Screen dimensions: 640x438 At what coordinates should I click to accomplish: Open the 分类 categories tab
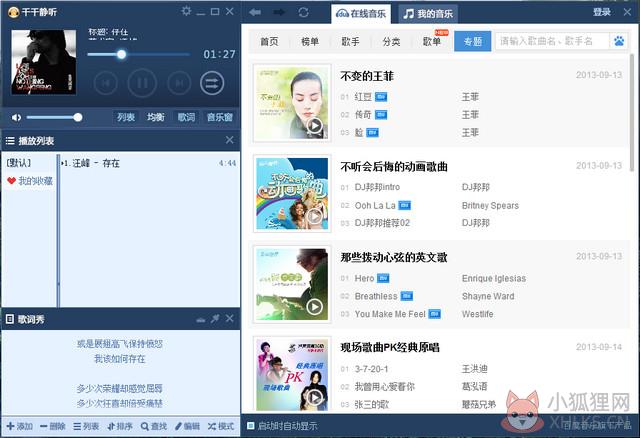click(x=391, y=41)
